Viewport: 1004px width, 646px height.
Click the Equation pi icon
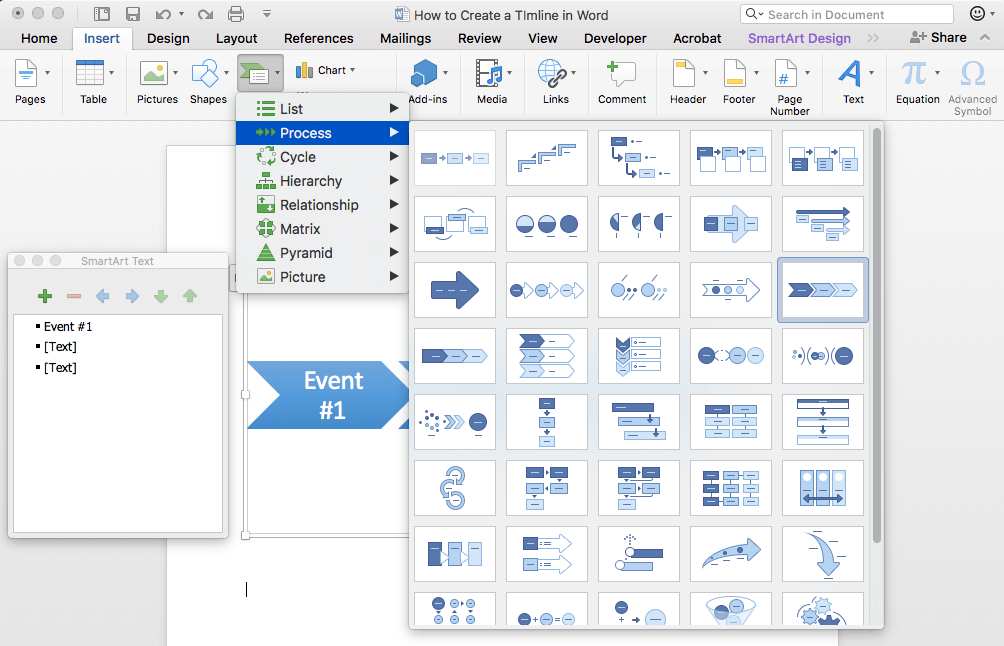(913, 73)
